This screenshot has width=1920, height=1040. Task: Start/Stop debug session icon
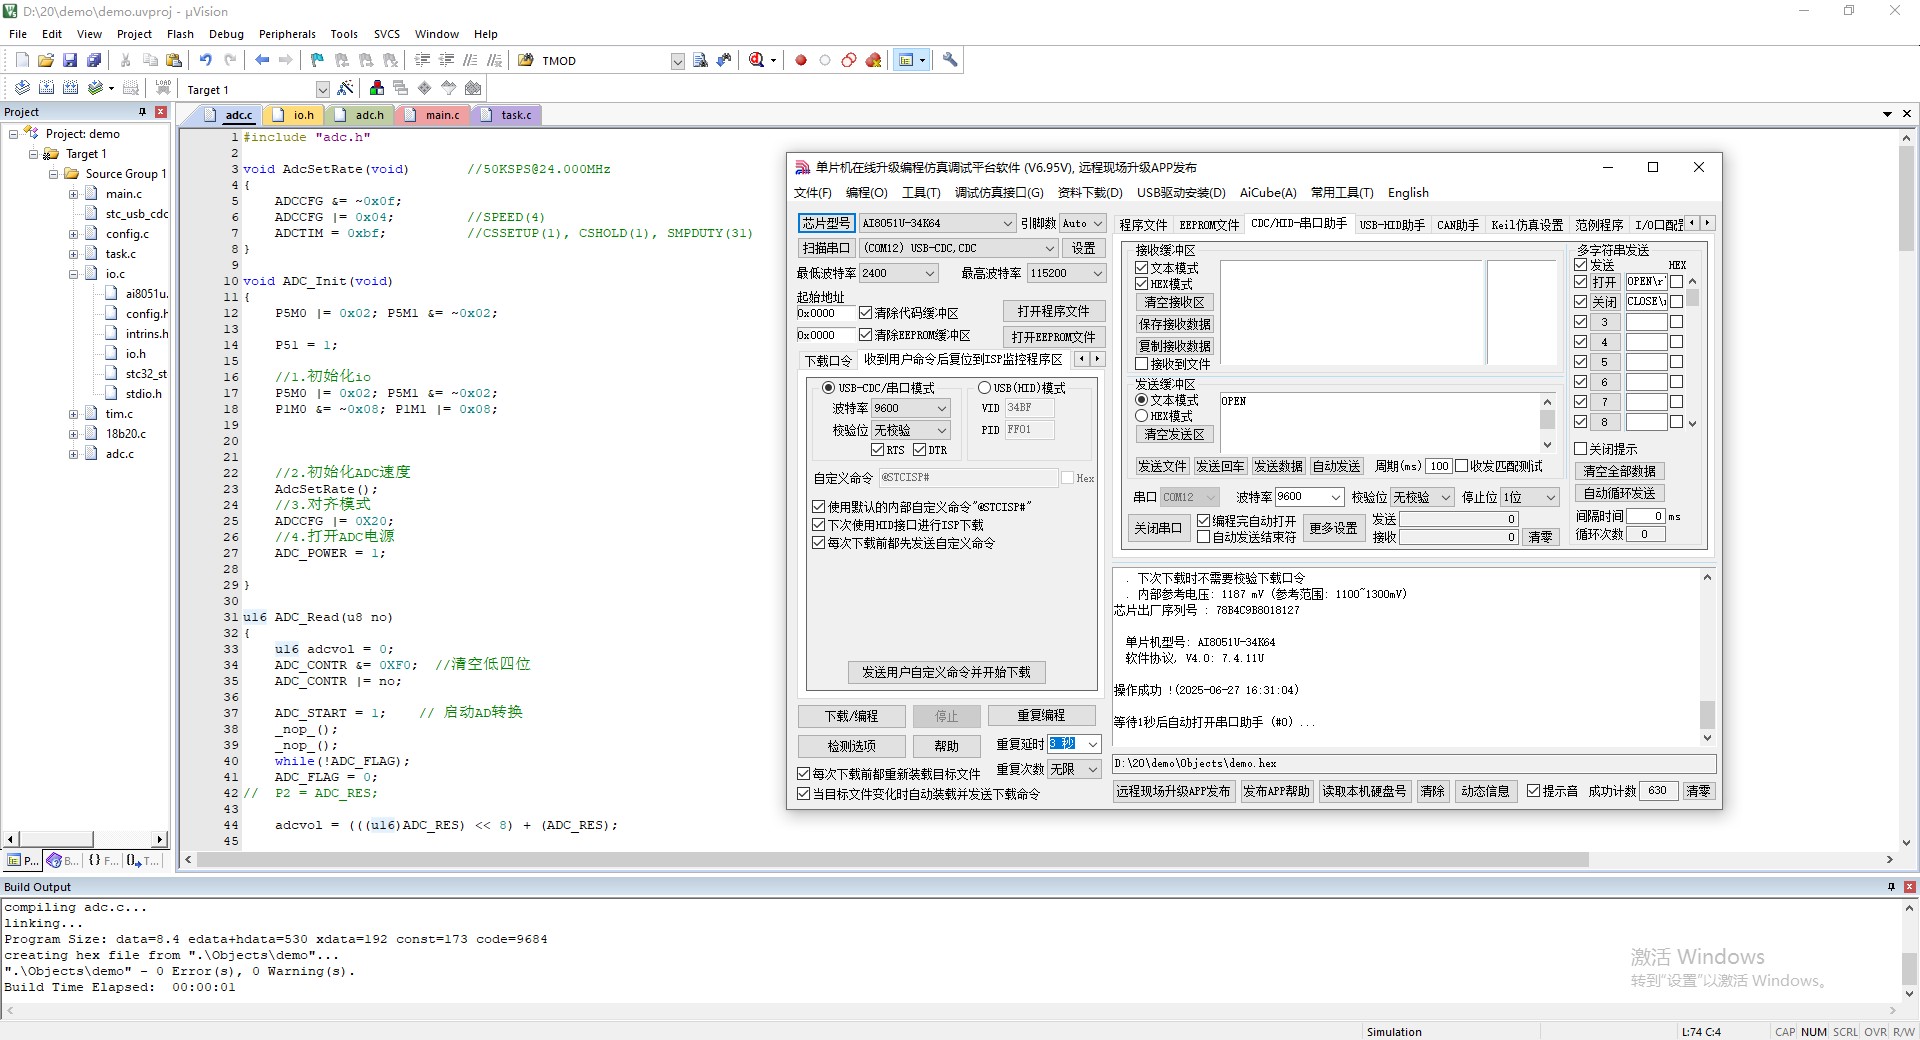click(757, 60)
